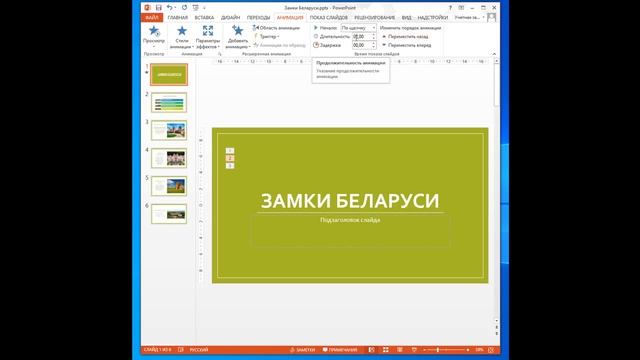The height and width of the screenshot is (360, 640).
Task: Select slide 4 thumbnail
Action: (x=169, y=158)
